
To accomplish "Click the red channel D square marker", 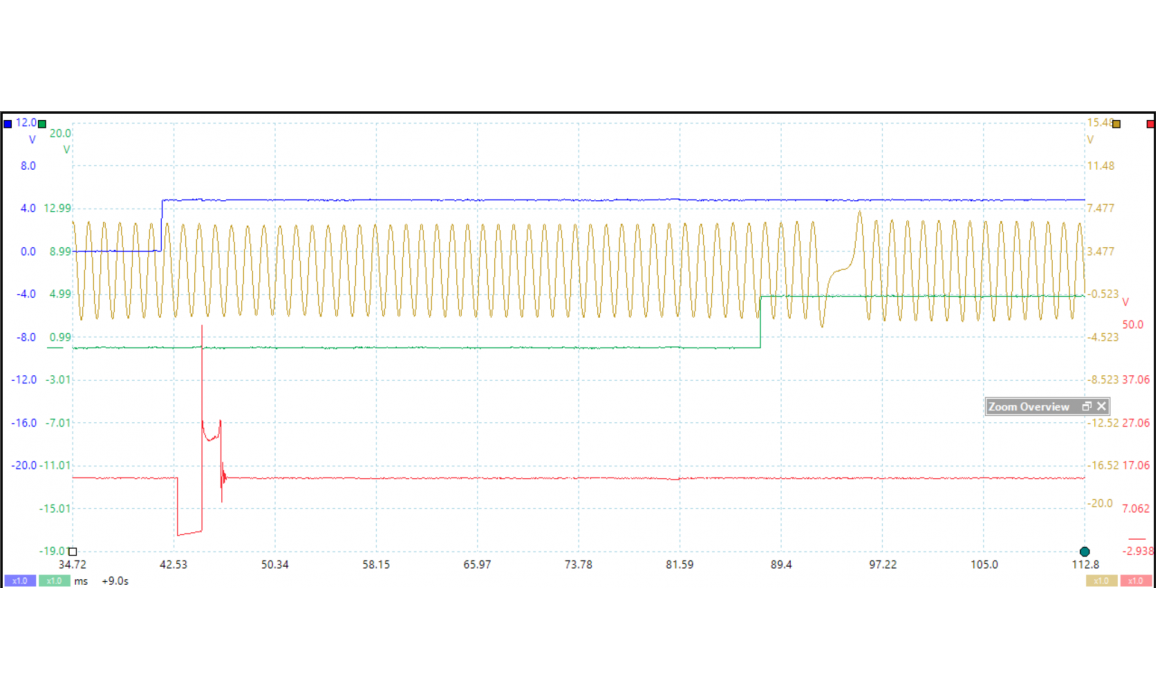I will (x=1150, y=124).
